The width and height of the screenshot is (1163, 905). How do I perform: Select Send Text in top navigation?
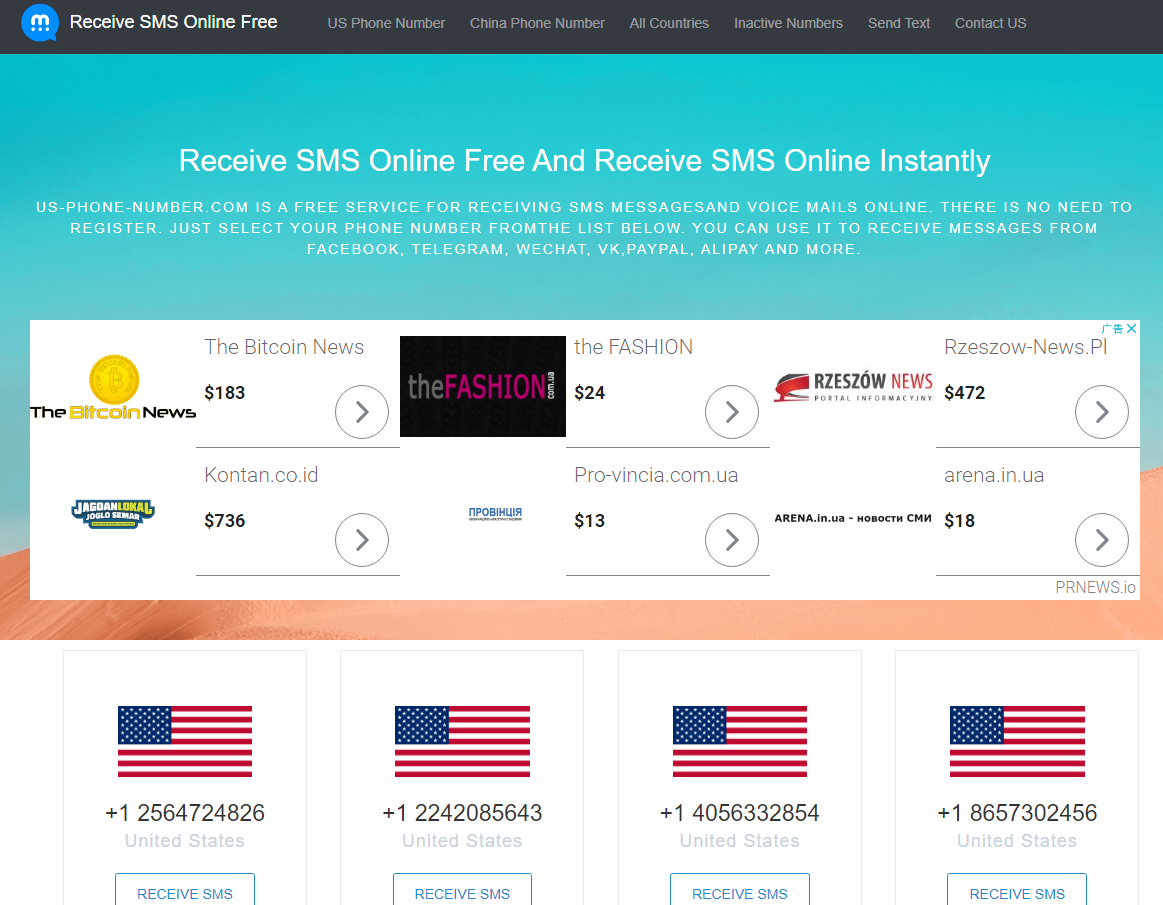click(x=899, y=23)
